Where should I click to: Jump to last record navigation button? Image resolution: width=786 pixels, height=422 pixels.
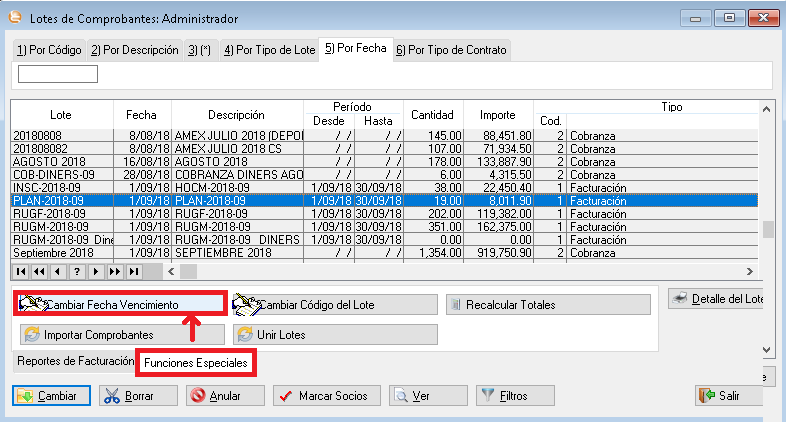(133, 271)
